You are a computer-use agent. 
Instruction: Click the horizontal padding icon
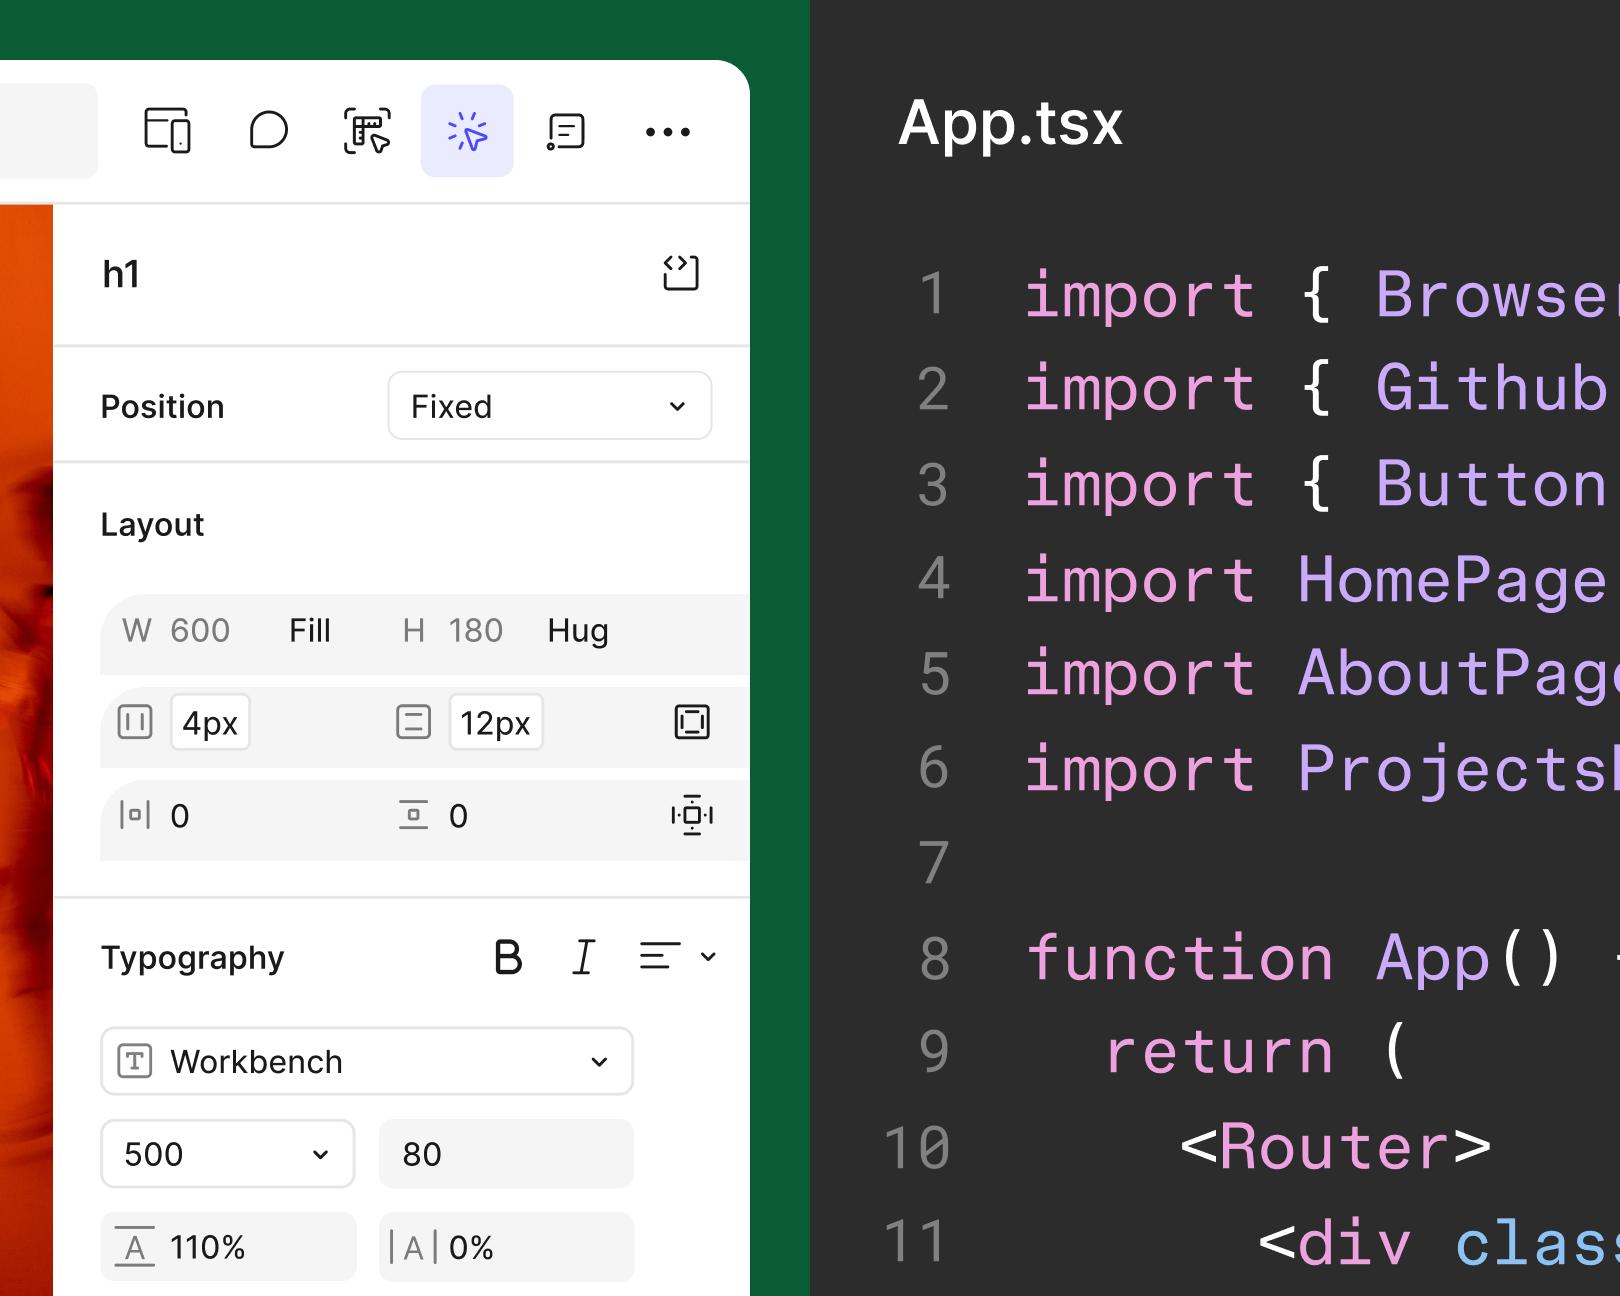[135, 722]
